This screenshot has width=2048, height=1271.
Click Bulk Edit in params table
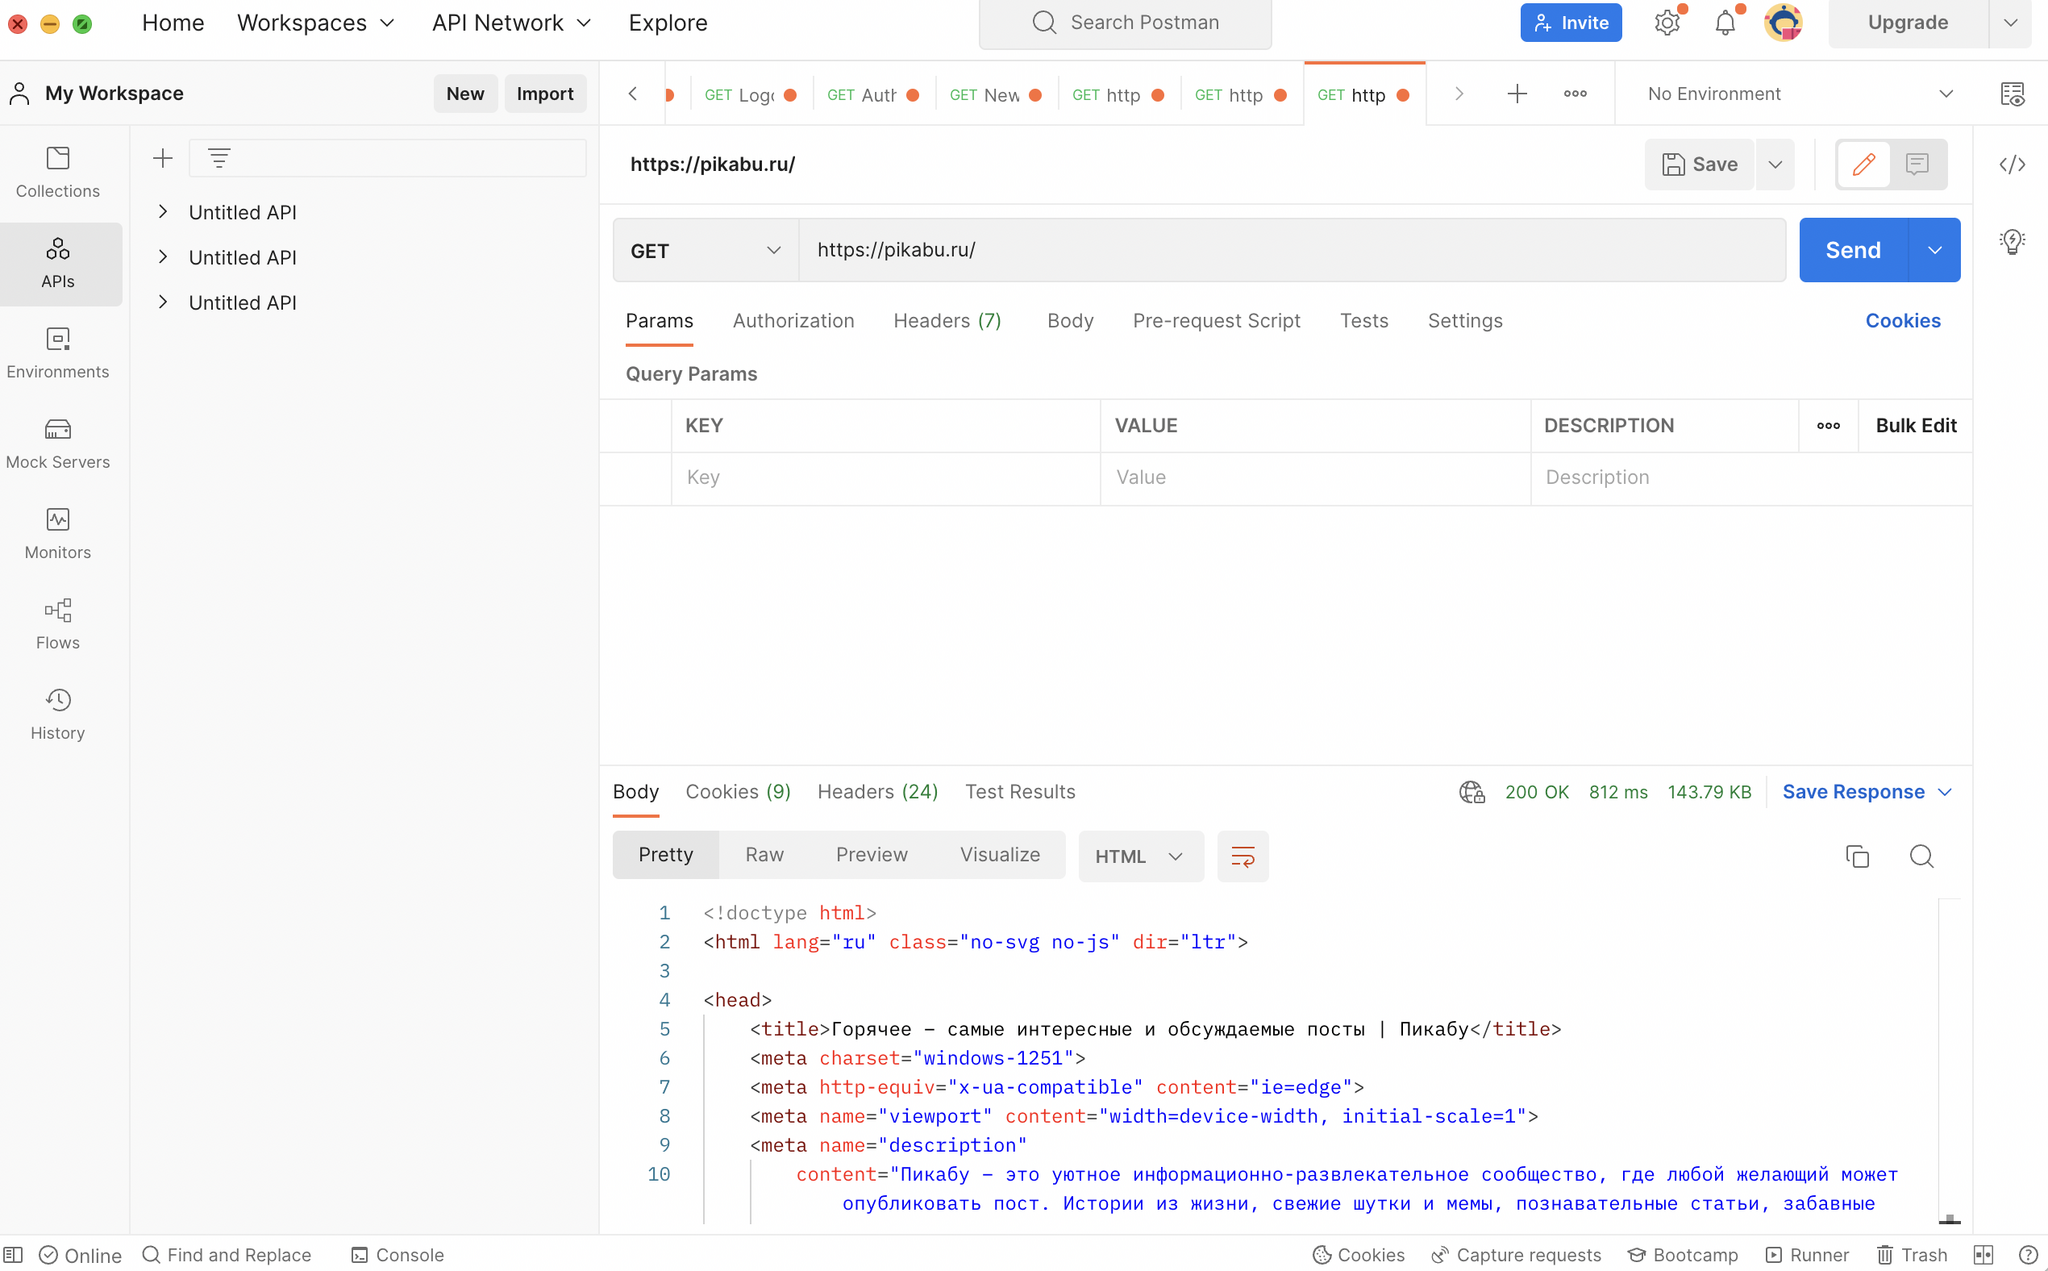click(1915, 426)
